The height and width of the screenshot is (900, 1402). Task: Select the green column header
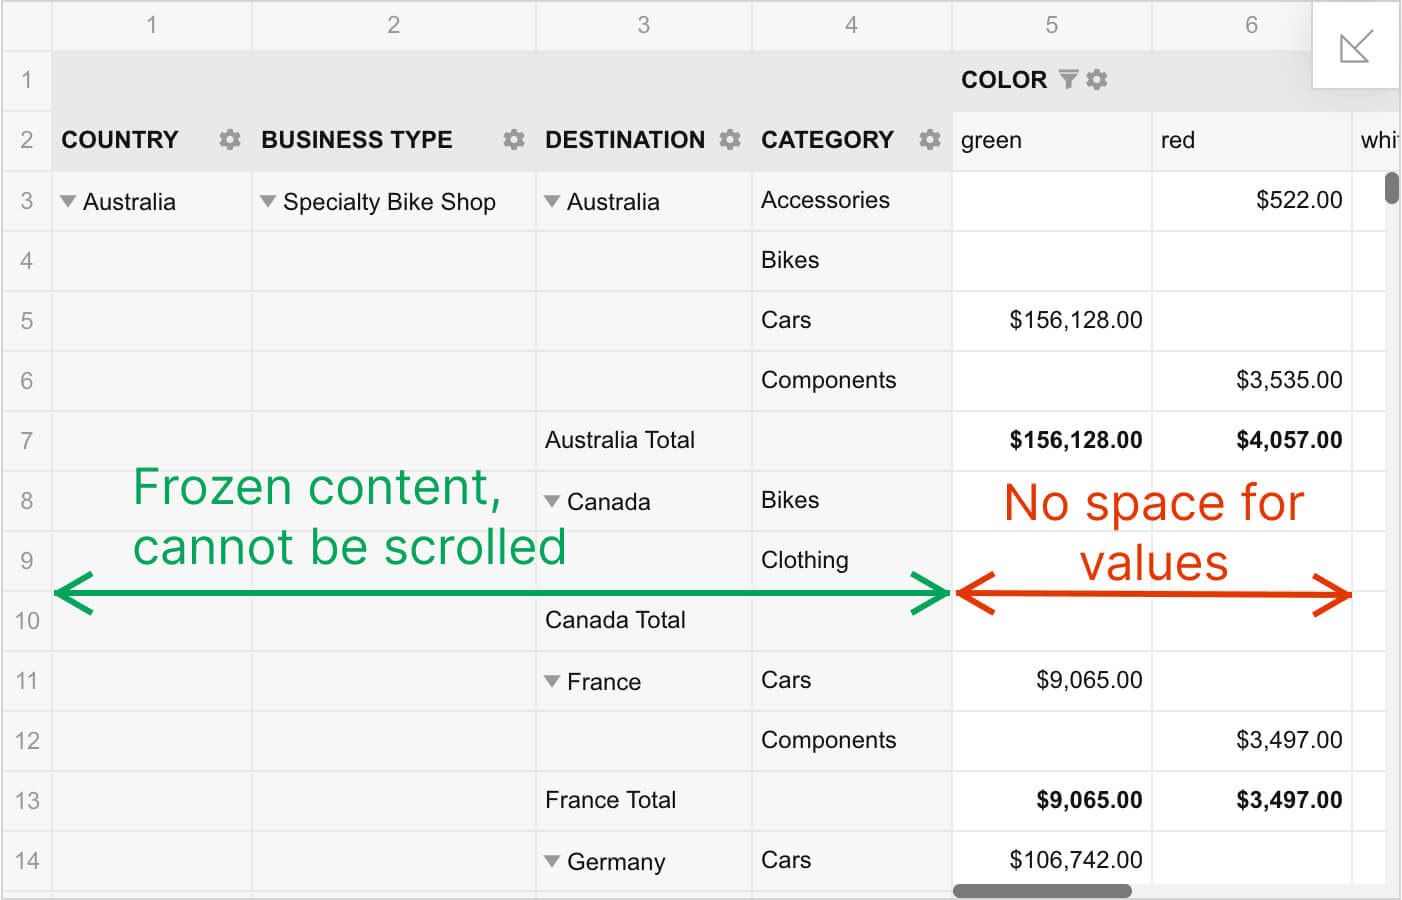[1052, 141]
